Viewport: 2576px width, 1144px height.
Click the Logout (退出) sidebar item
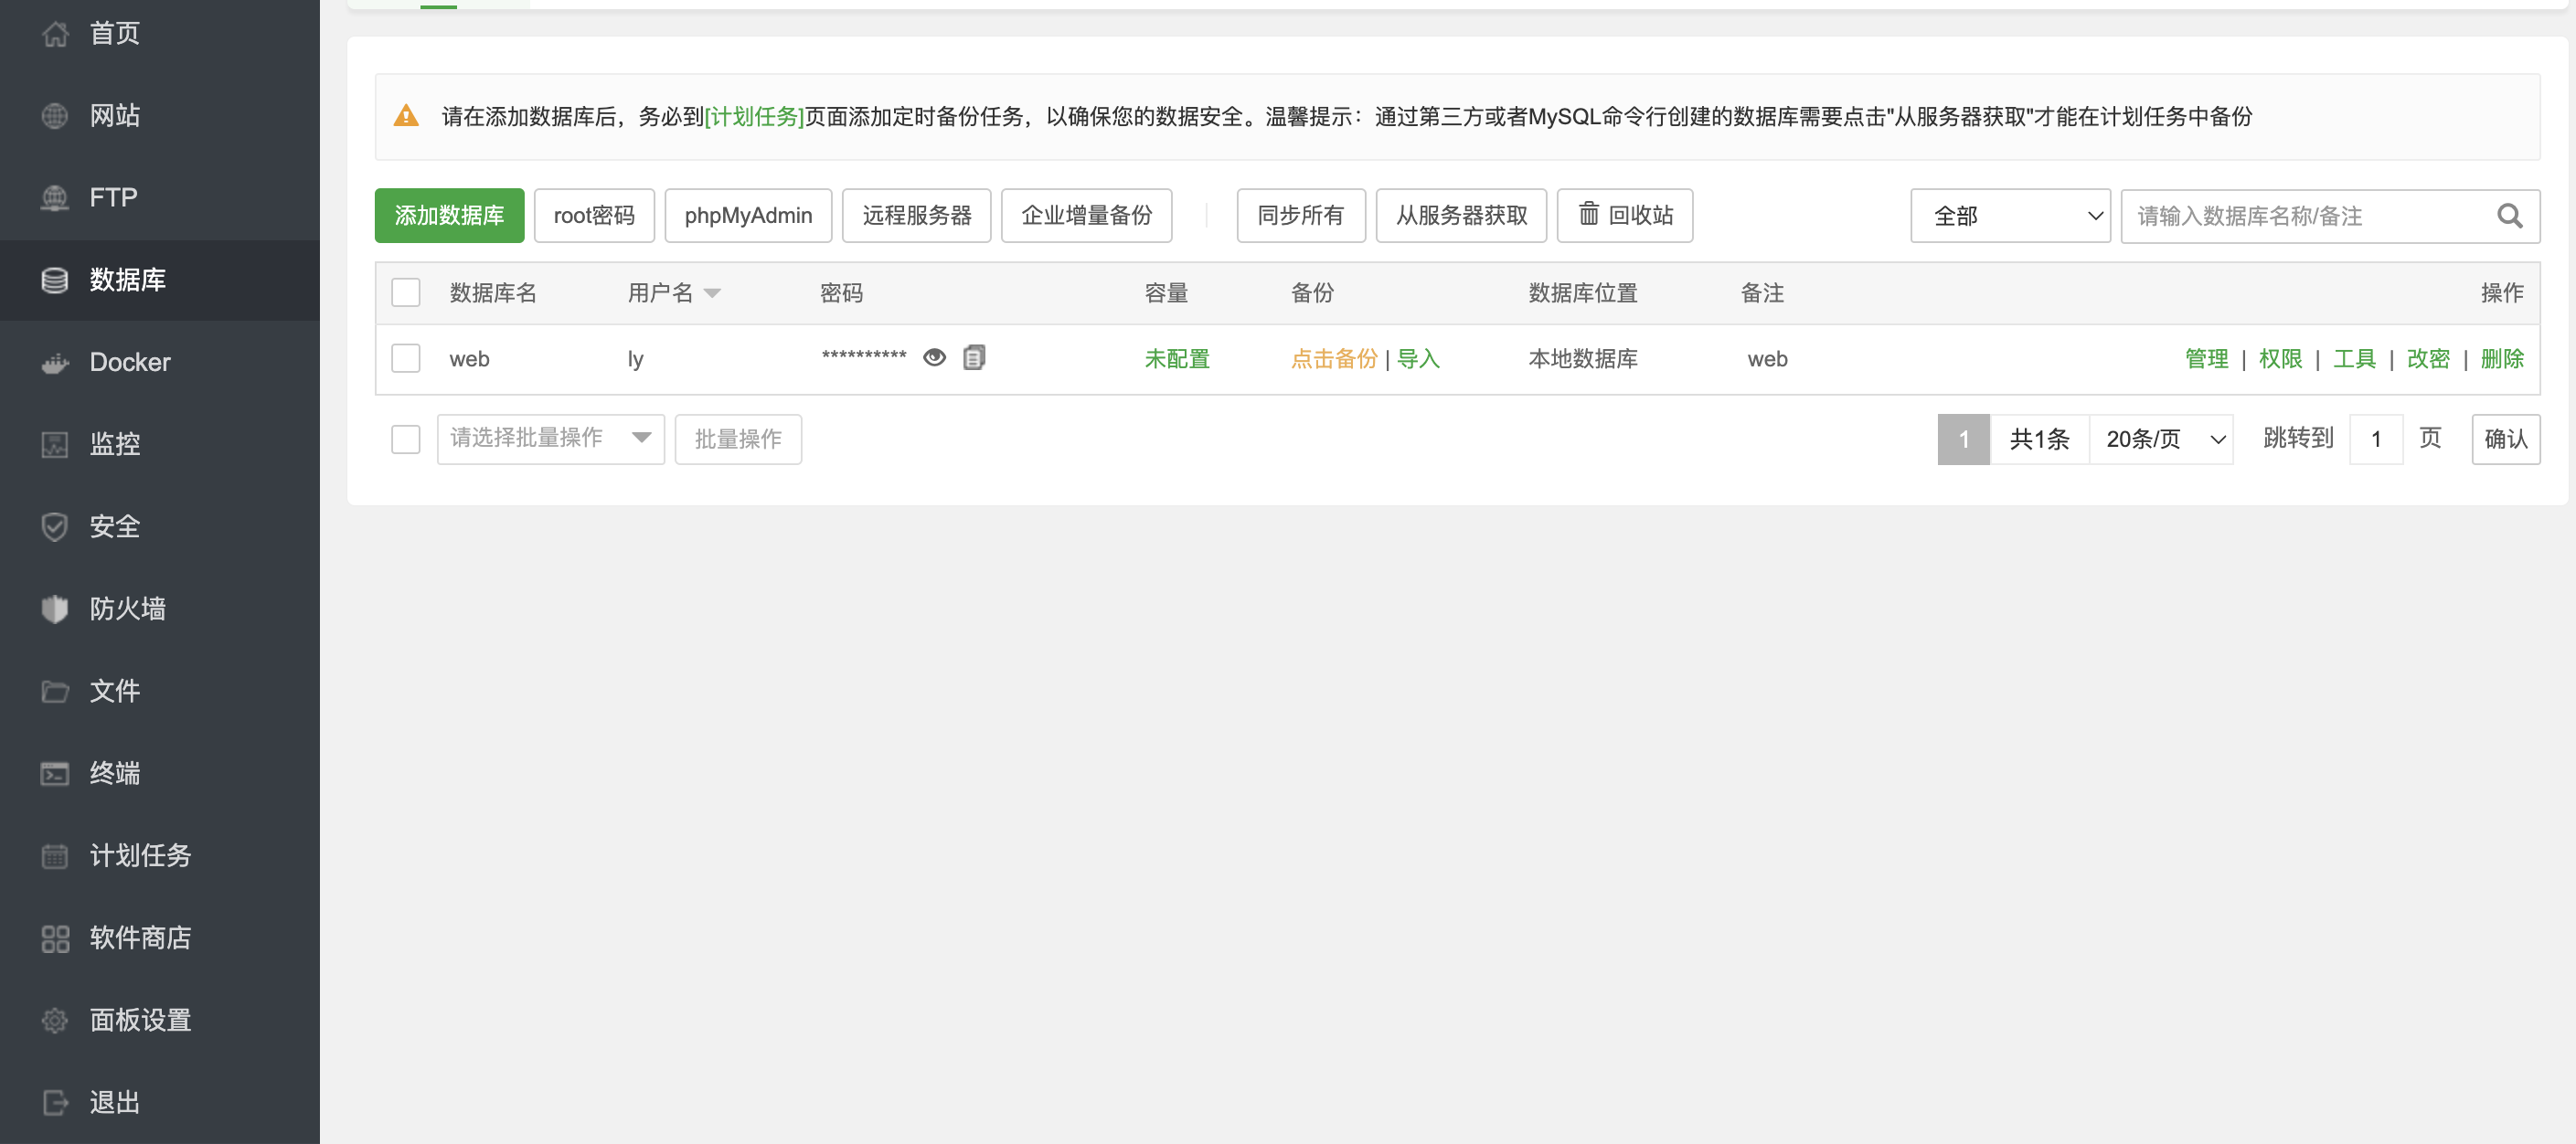coord(114,1101)
